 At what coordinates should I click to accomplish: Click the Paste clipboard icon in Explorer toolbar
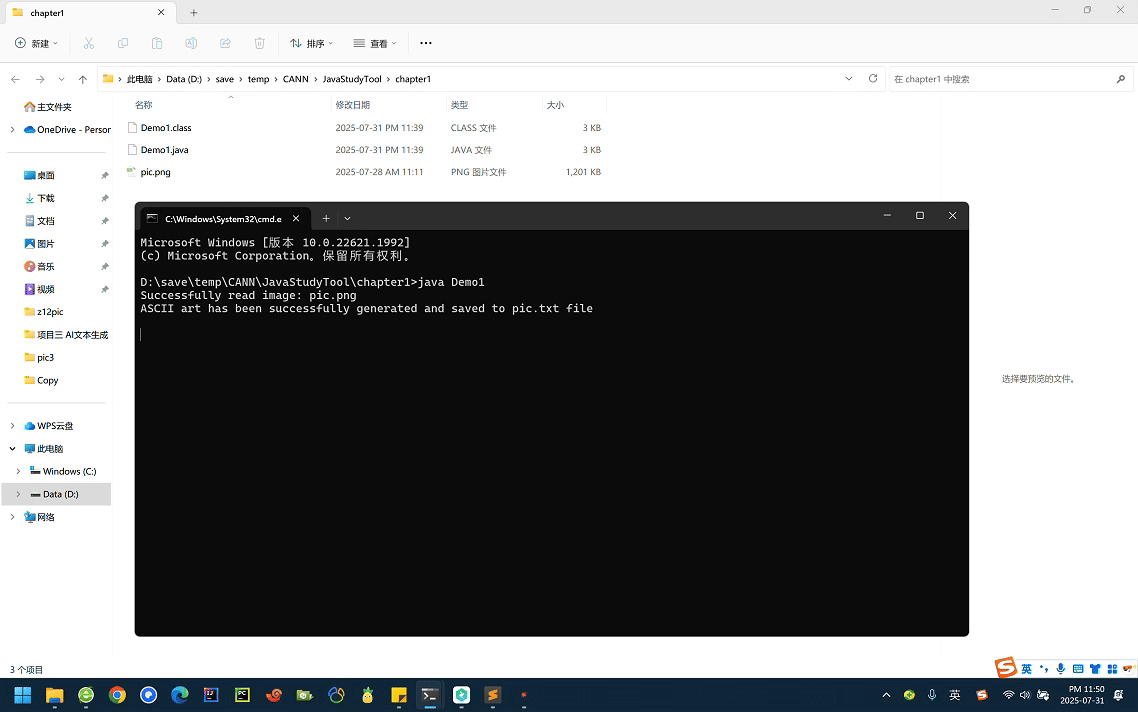point(157,44)
